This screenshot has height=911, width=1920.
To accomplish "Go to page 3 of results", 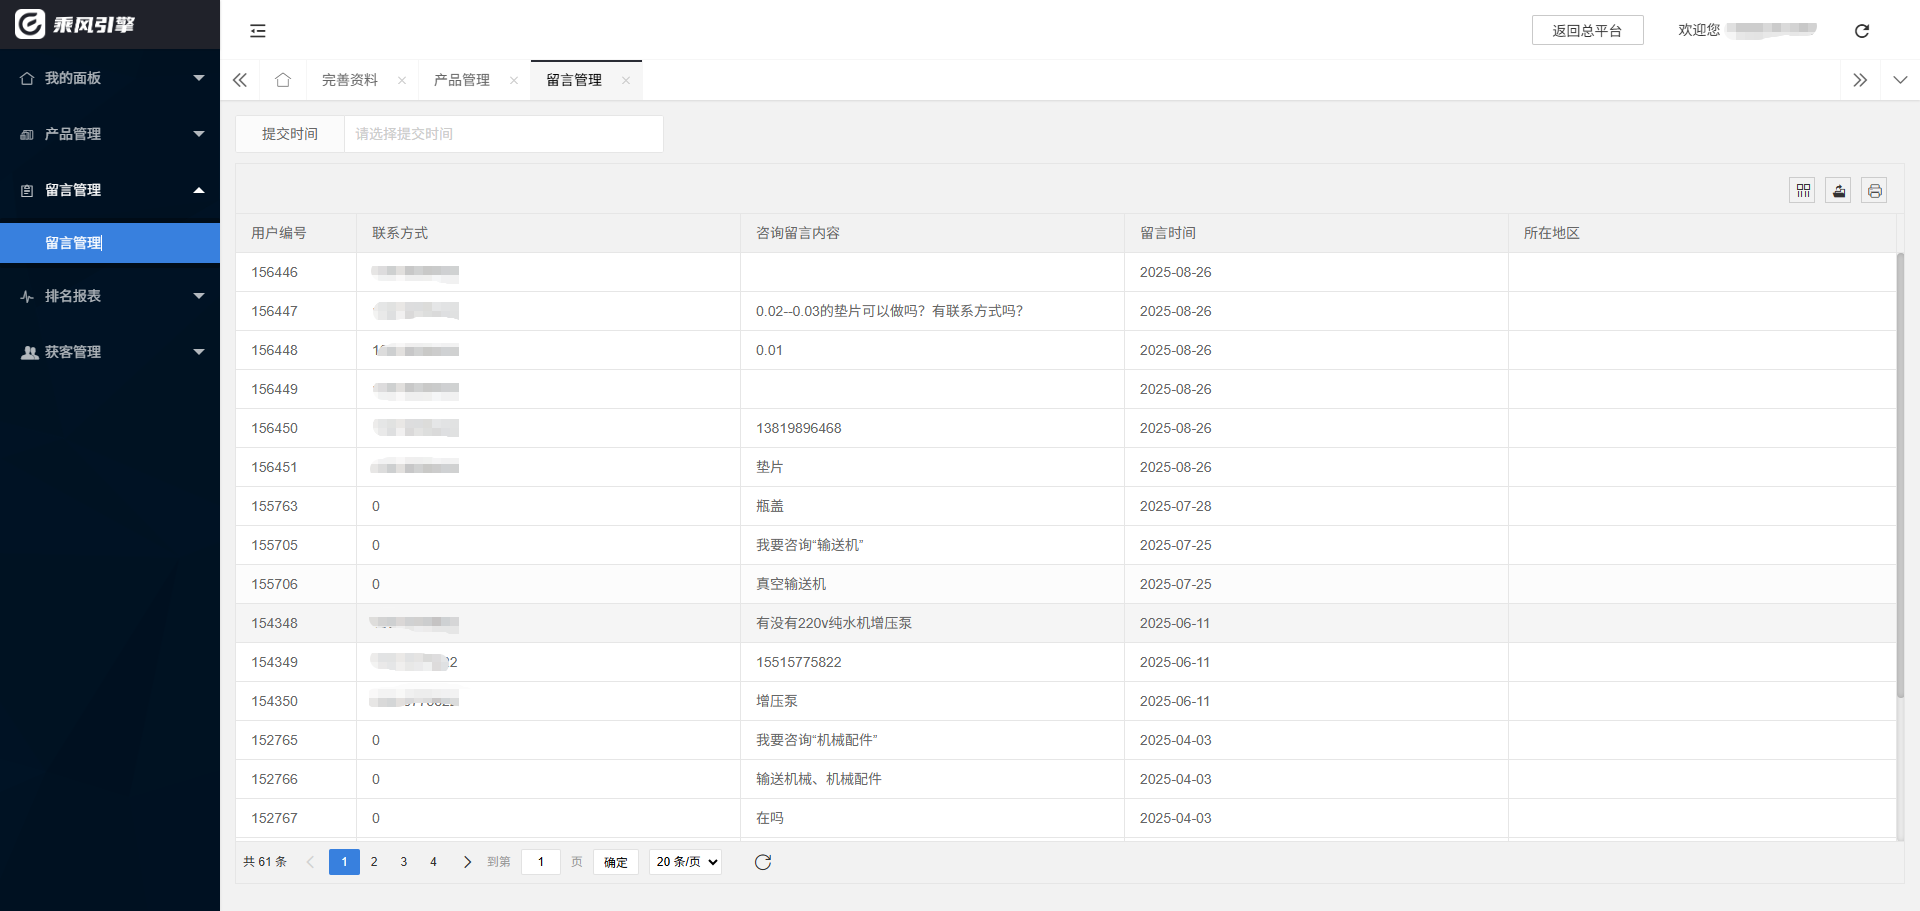I will [x=404, y=862].
